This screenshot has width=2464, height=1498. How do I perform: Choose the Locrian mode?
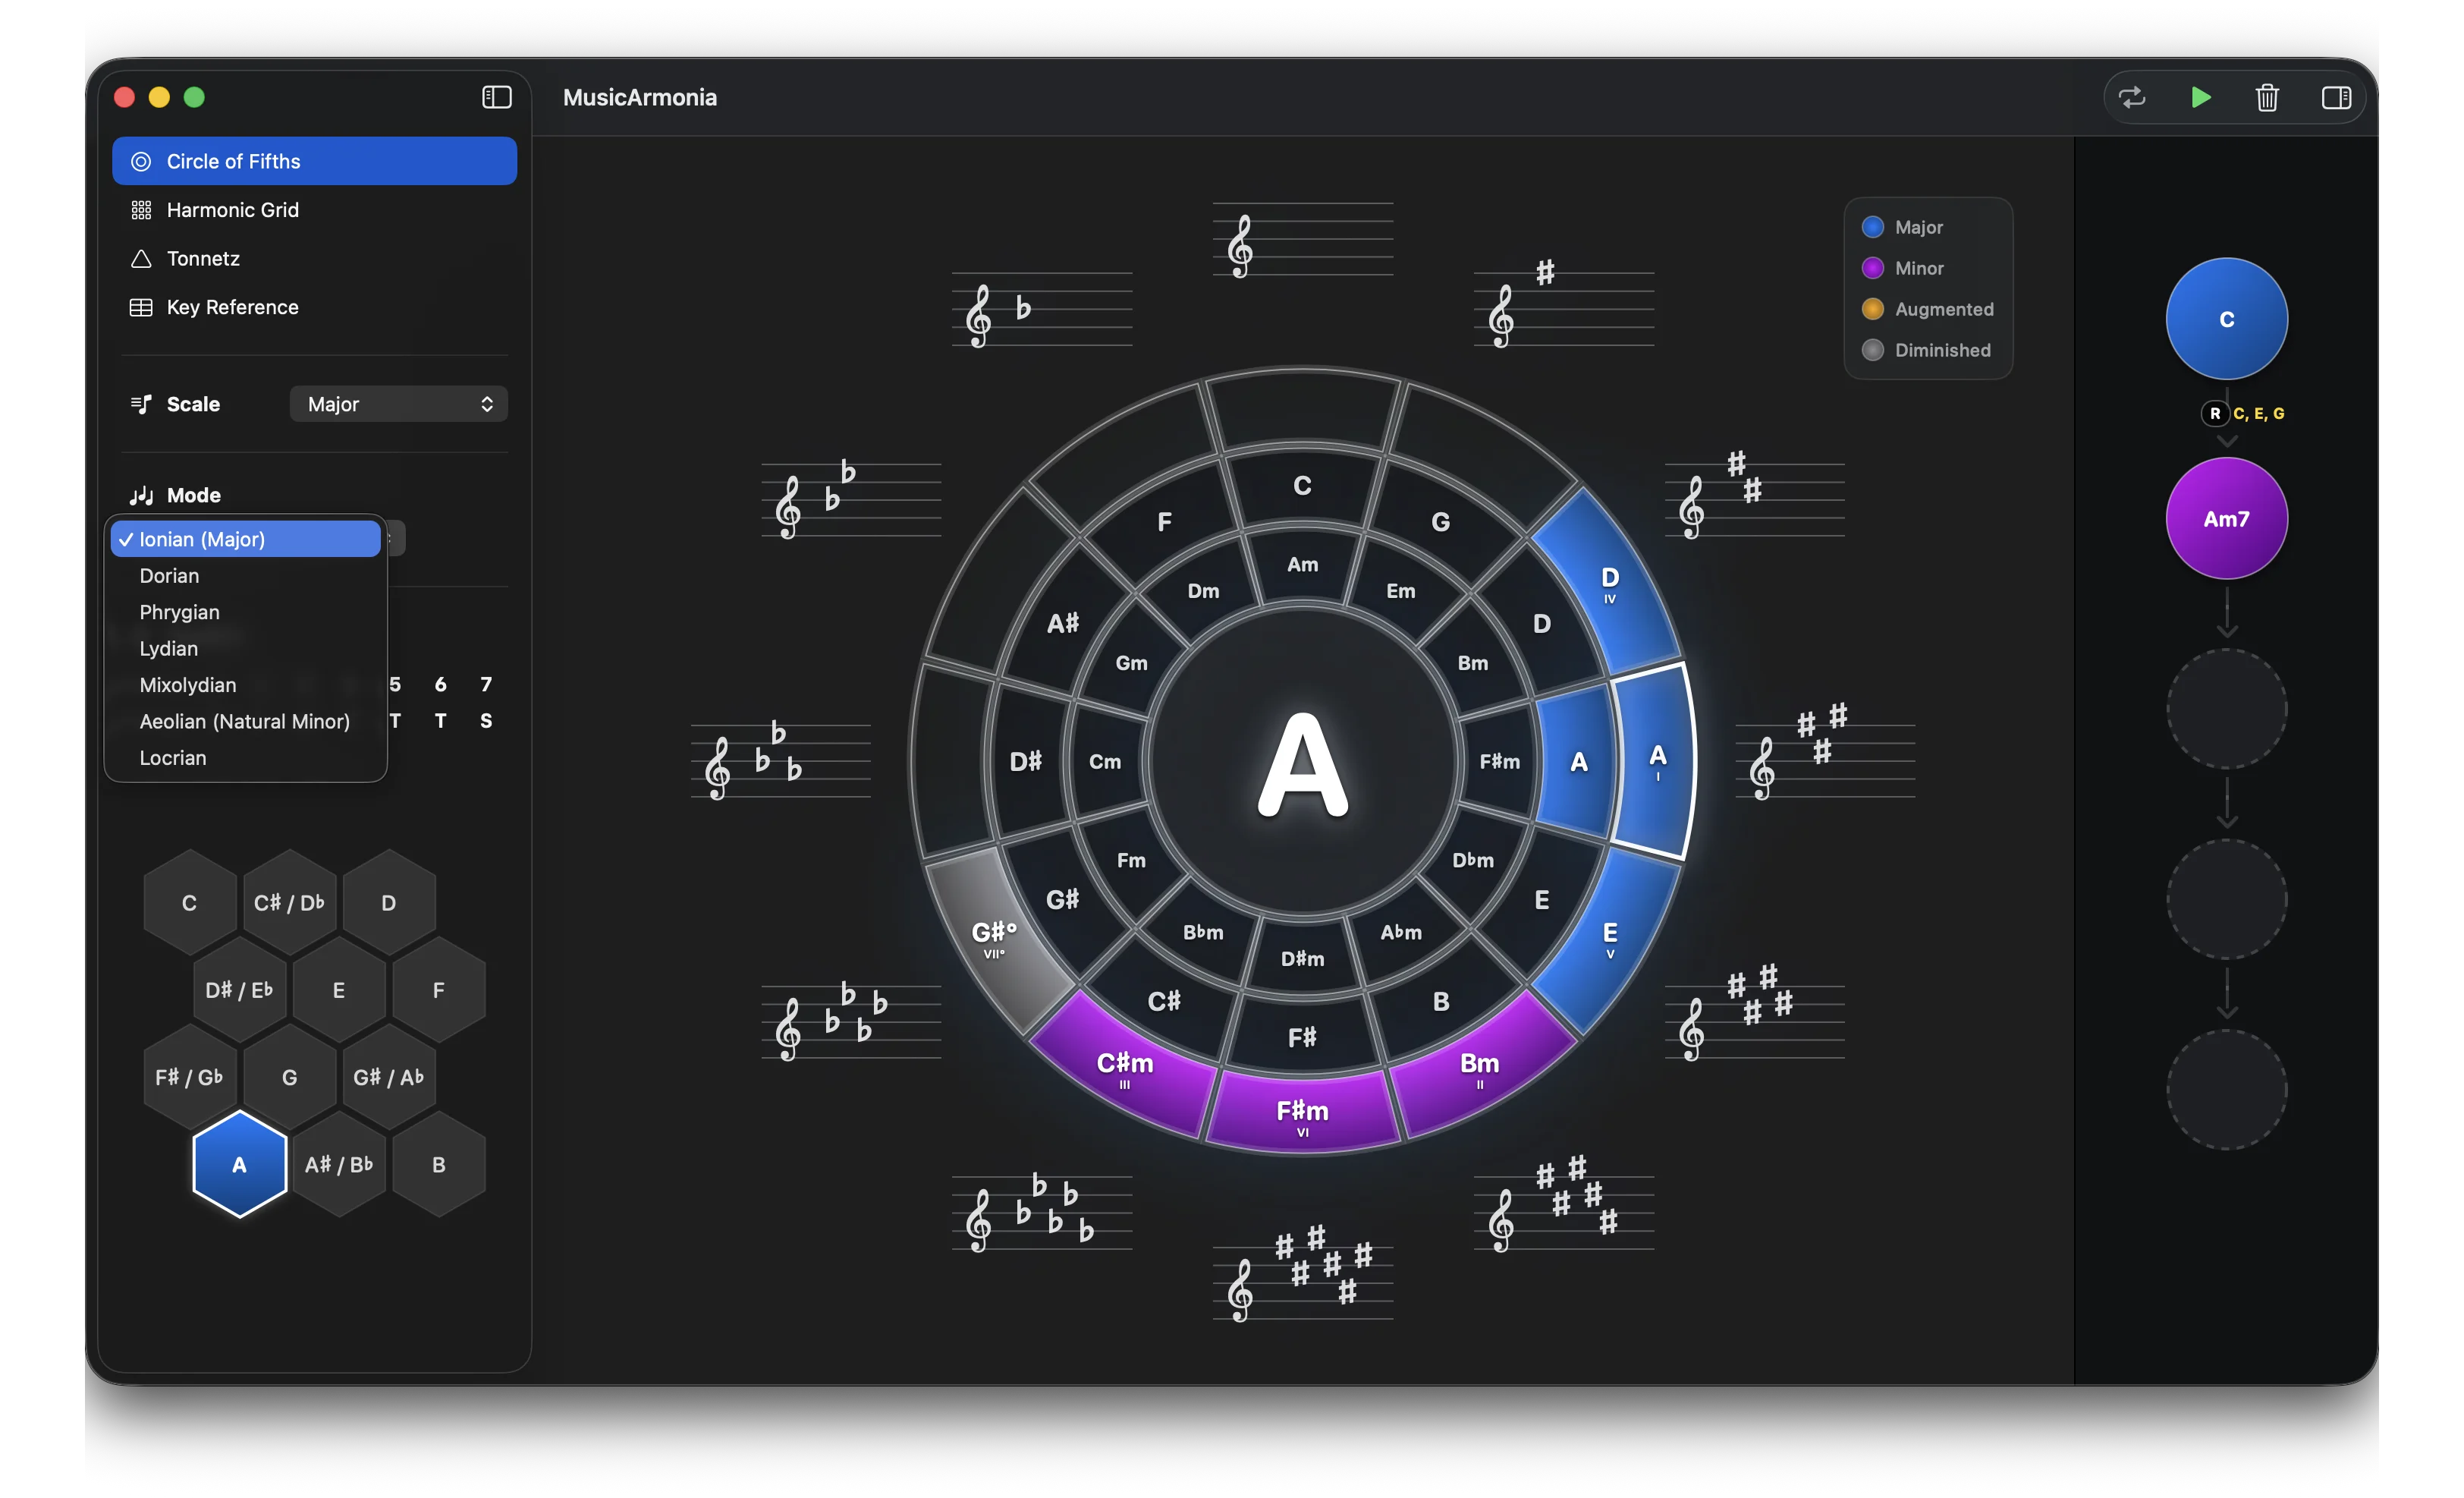(246, 758)
